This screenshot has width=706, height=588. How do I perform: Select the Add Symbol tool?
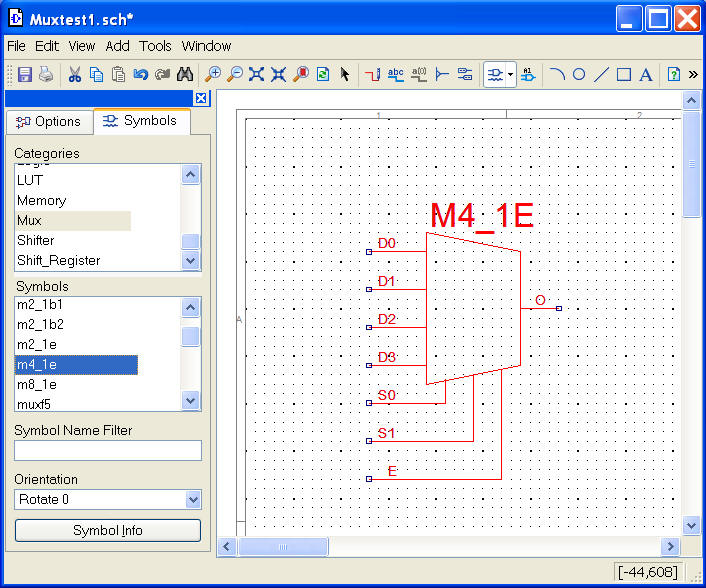495,75
